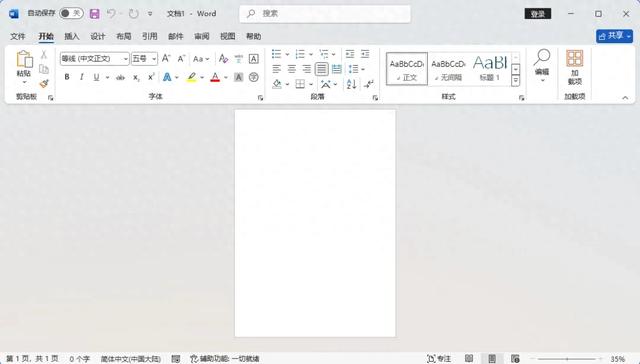Open borders dropdown arrow
The width and height of the screenshot is (640, 364).
coord(311,84)
